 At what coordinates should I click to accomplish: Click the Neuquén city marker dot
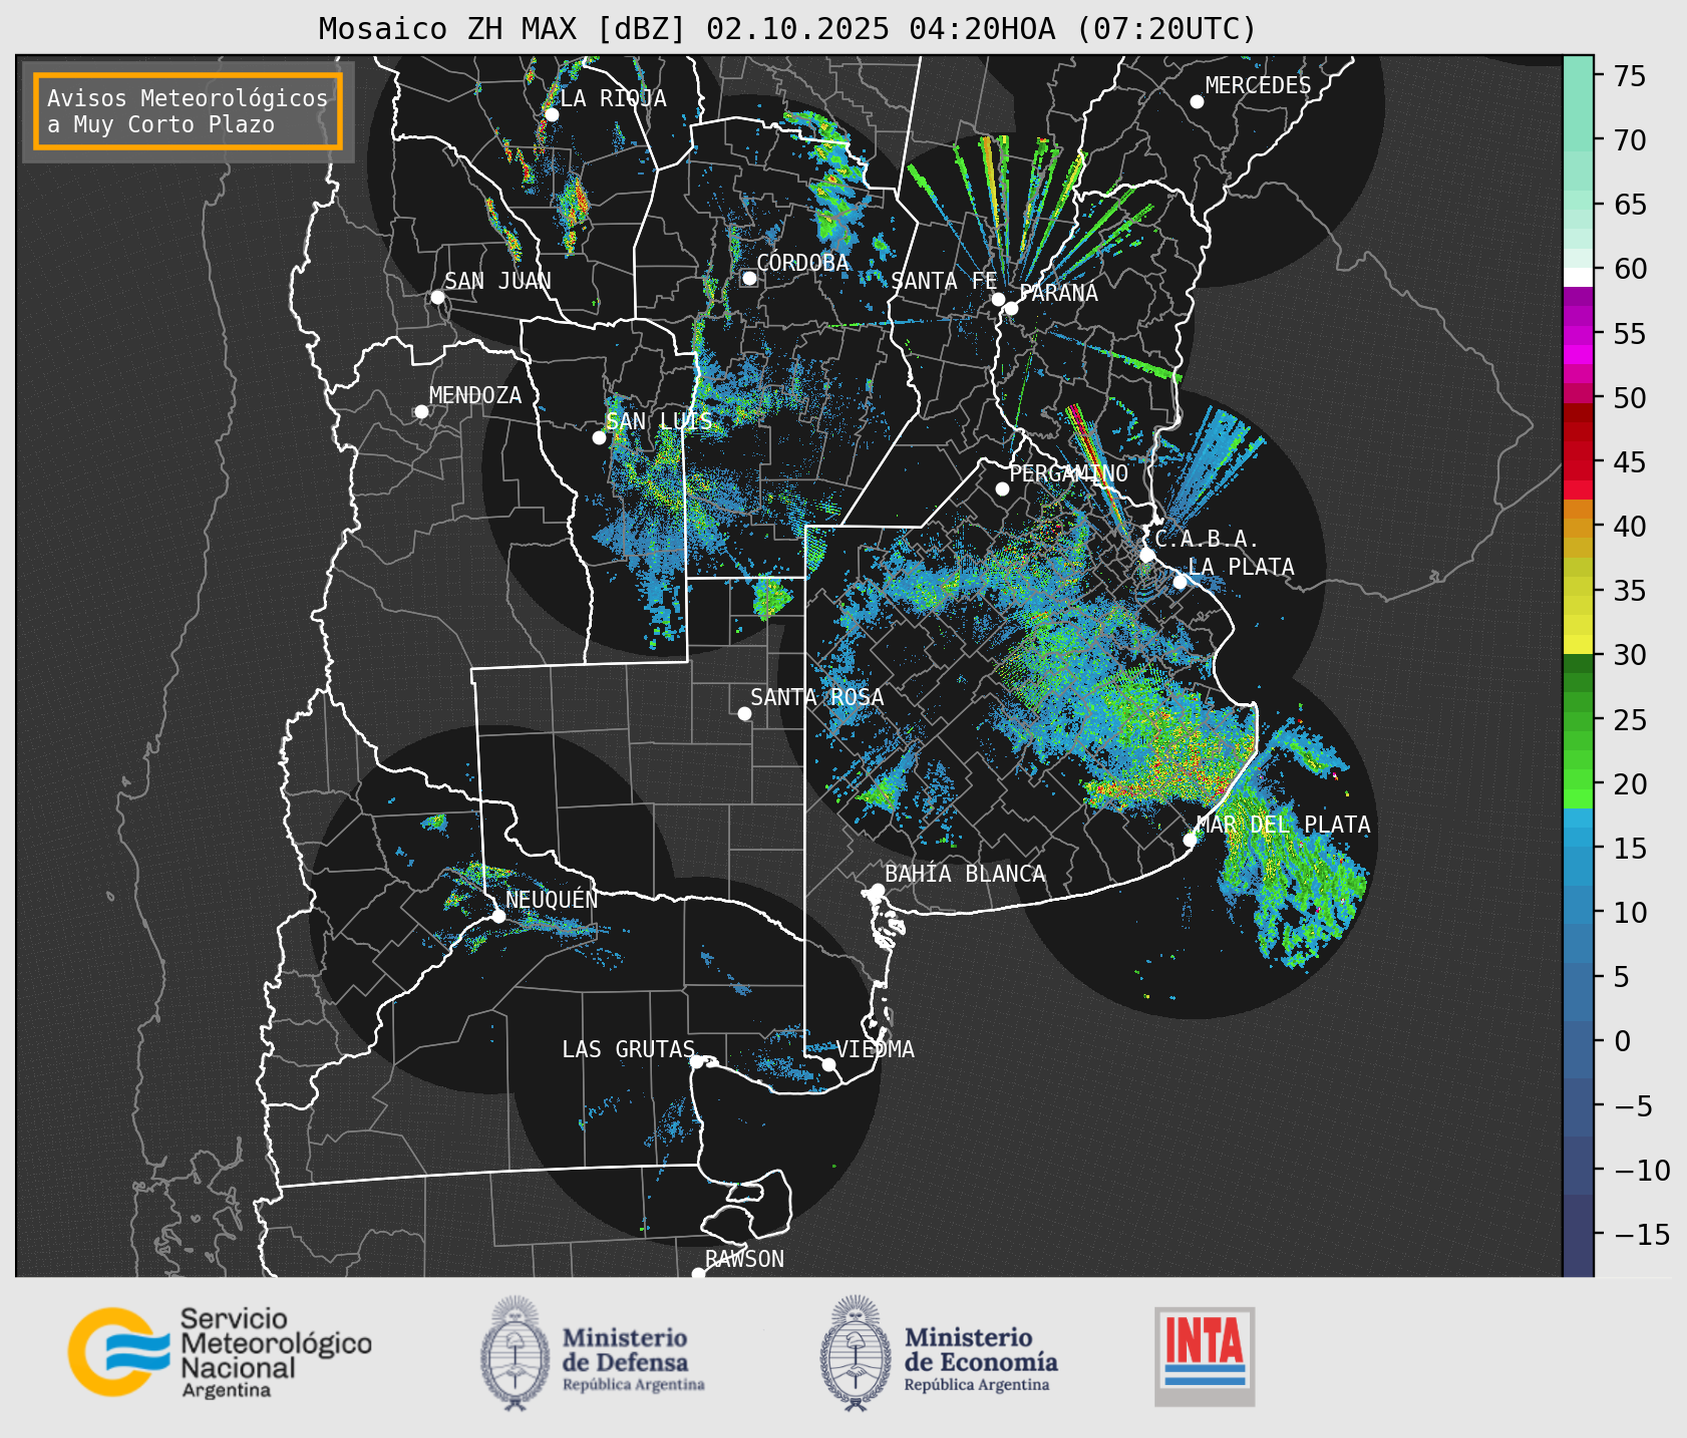tap(498, 916)
